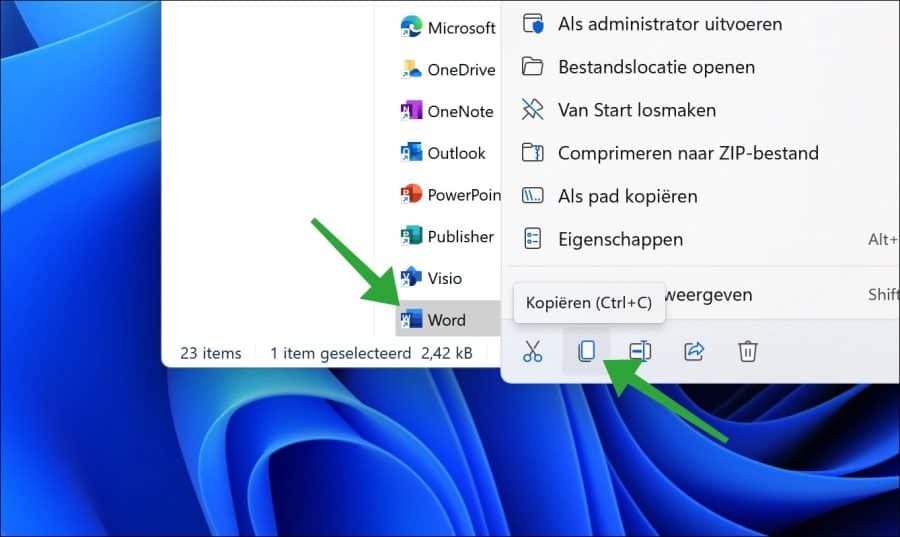Click the Share icon
This screenshot has width=900, height=537.
click(x=694, y=351)
